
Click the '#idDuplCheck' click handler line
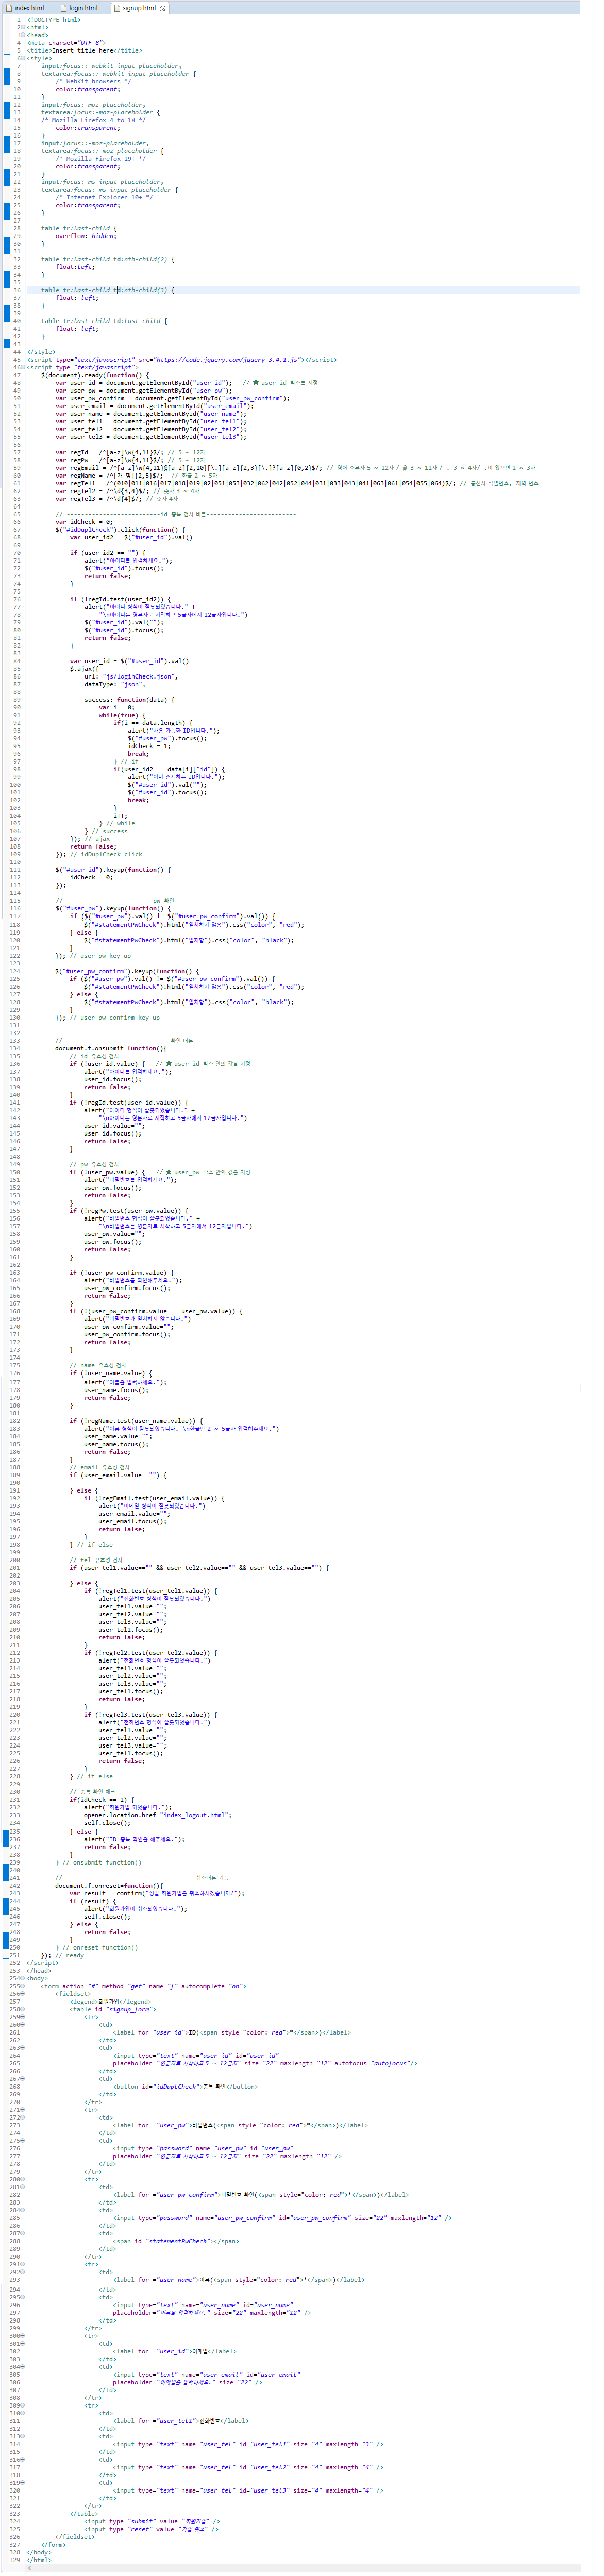pos(120,529)
